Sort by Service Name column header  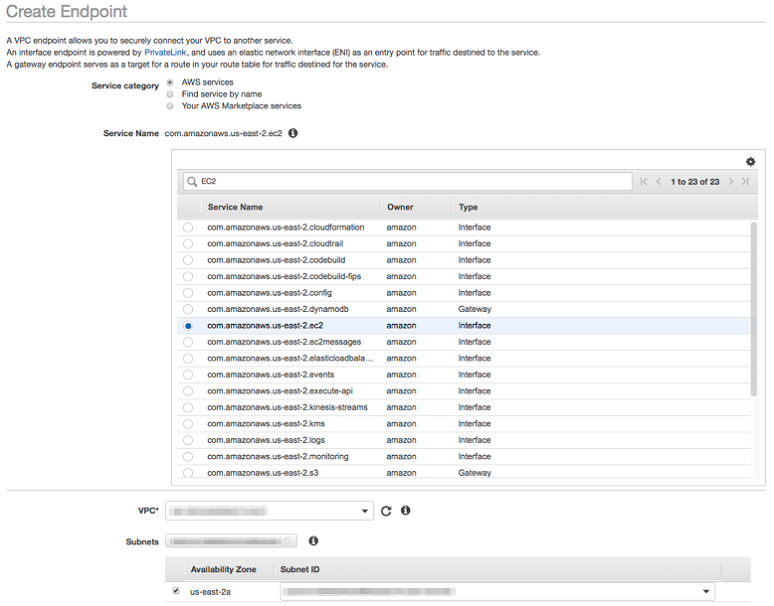coord(235,207)
